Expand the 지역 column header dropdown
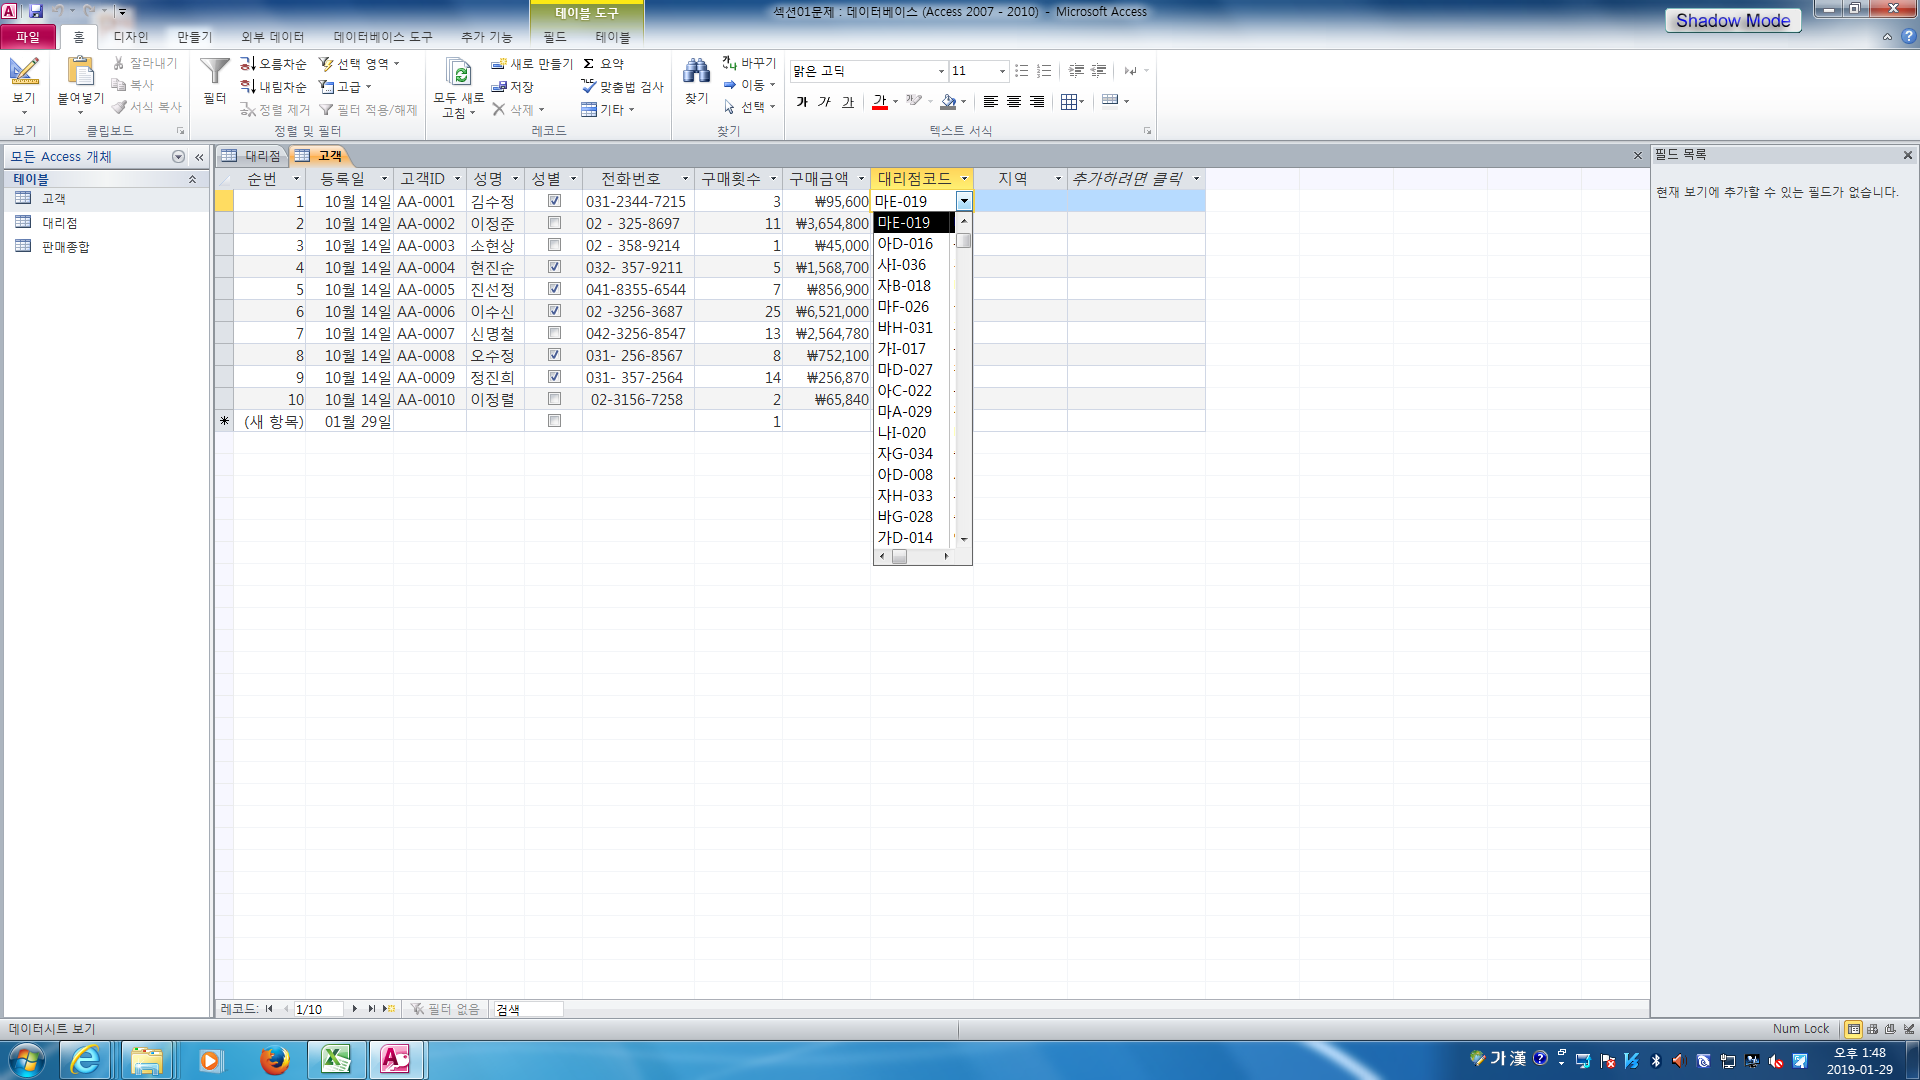1920x1080 pixels. pos(1058,179)
